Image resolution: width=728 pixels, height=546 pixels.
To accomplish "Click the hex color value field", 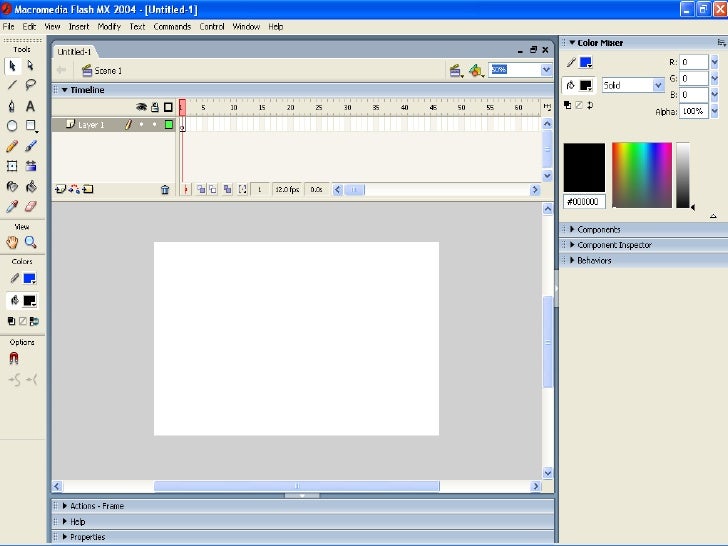I will point(583,201).
